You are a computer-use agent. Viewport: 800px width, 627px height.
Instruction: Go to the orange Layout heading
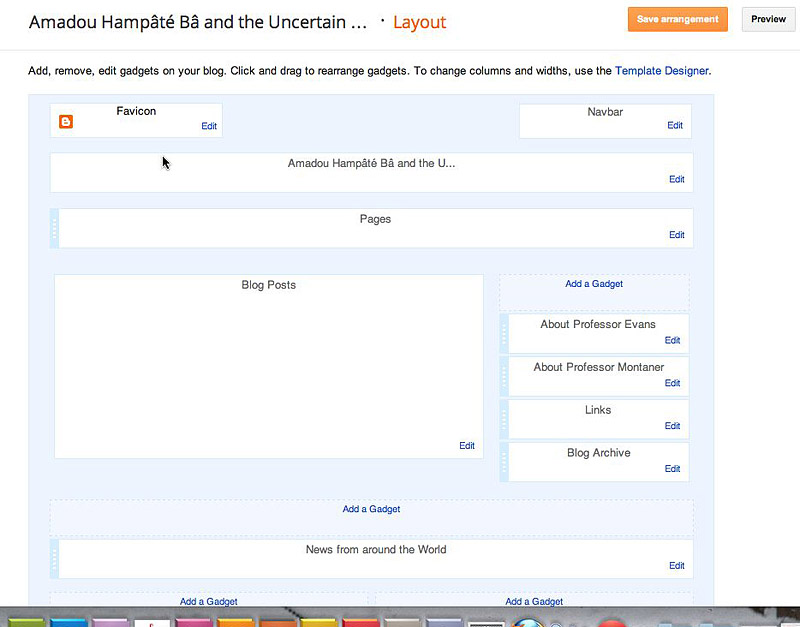click(419, 22)
